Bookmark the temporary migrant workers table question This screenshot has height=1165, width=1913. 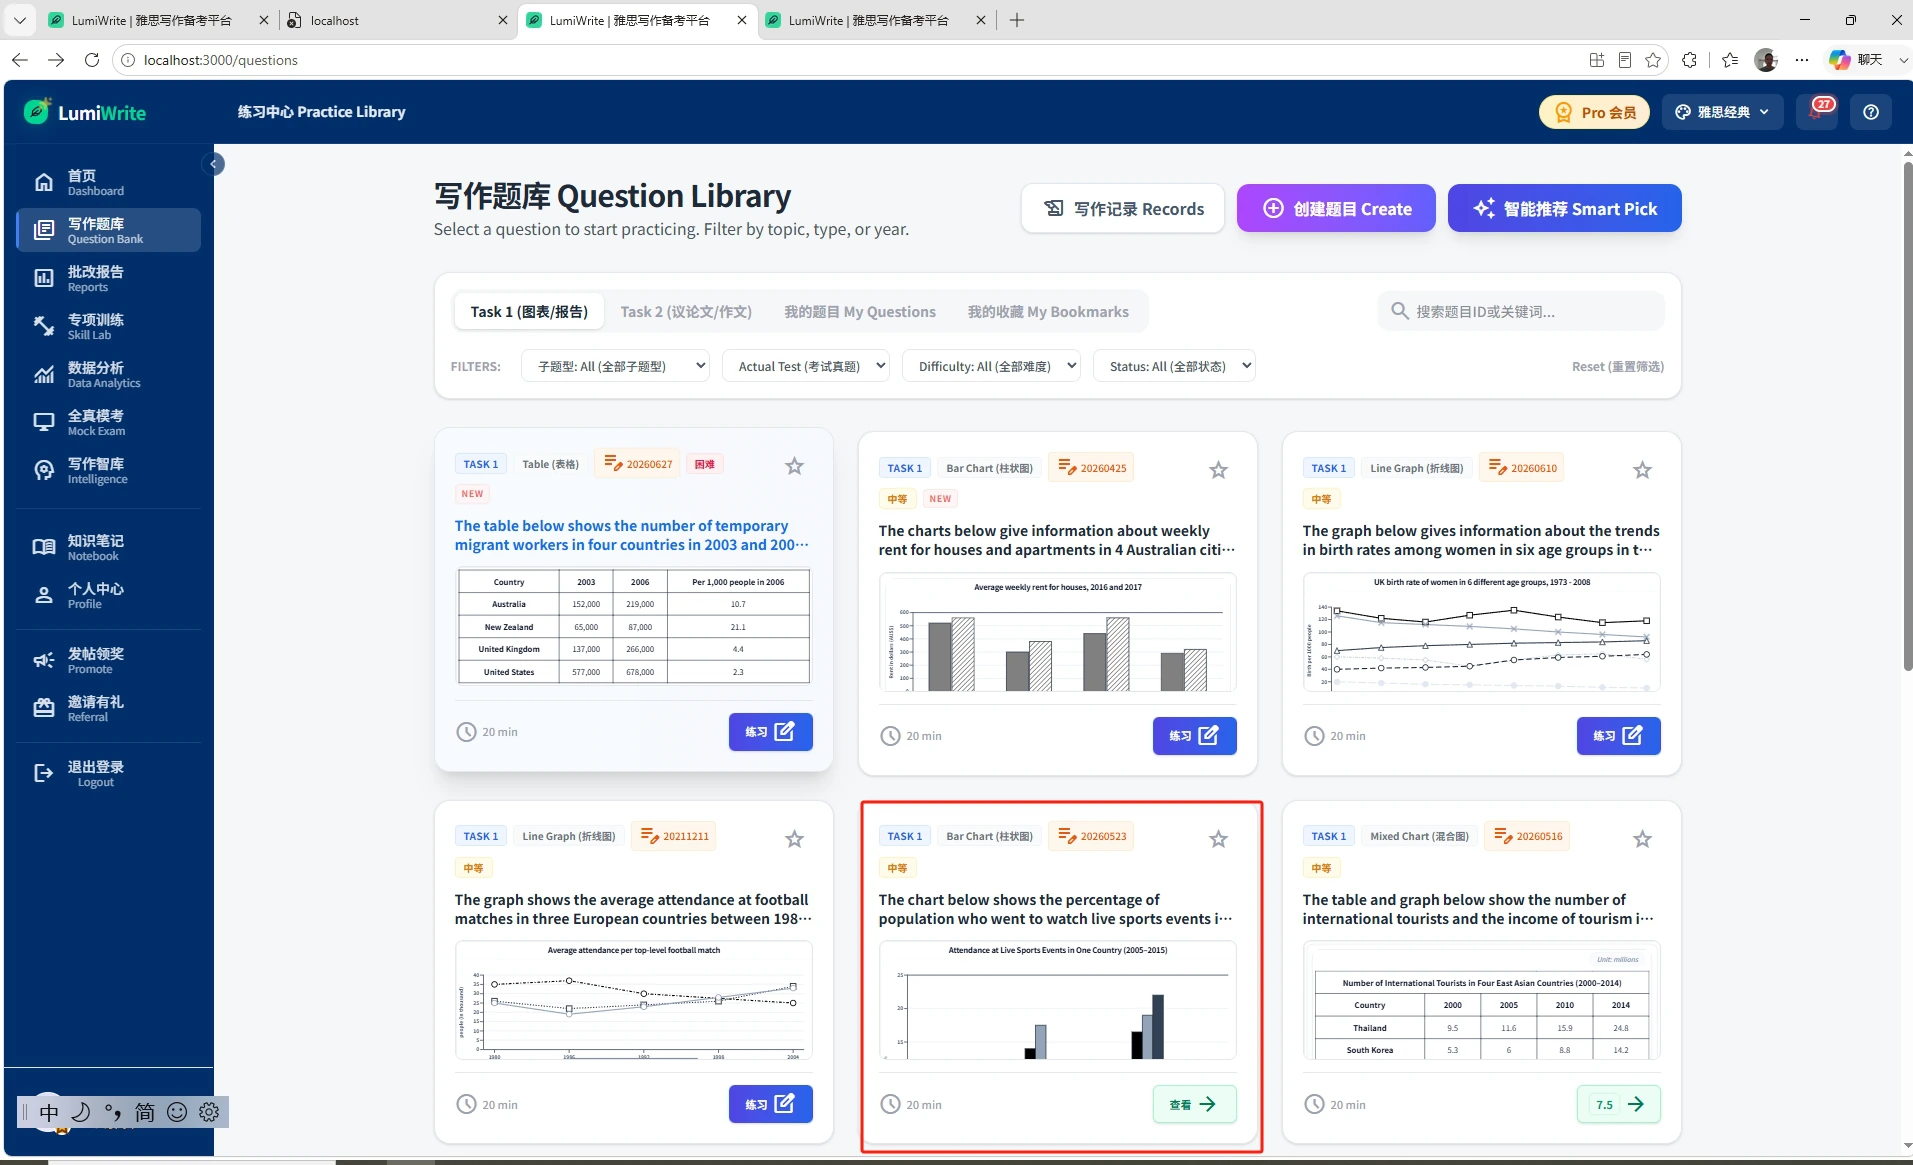point(794,466)
